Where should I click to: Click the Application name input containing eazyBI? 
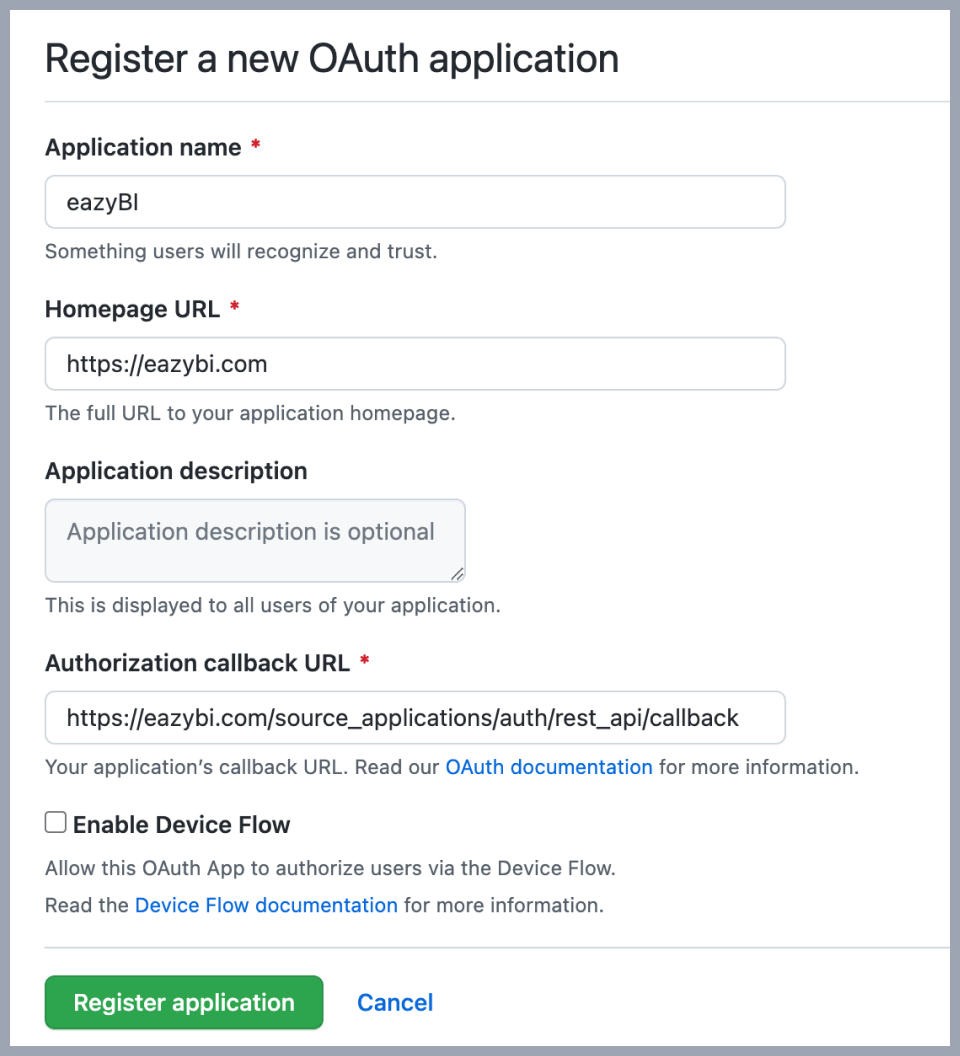tap(415, 202)
